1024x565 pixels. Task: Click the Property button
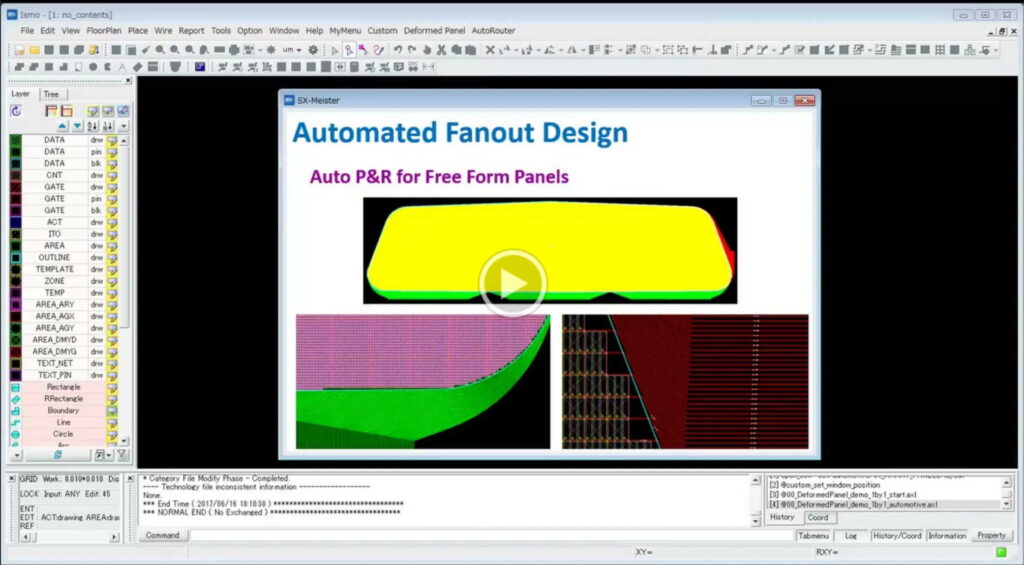991,536
